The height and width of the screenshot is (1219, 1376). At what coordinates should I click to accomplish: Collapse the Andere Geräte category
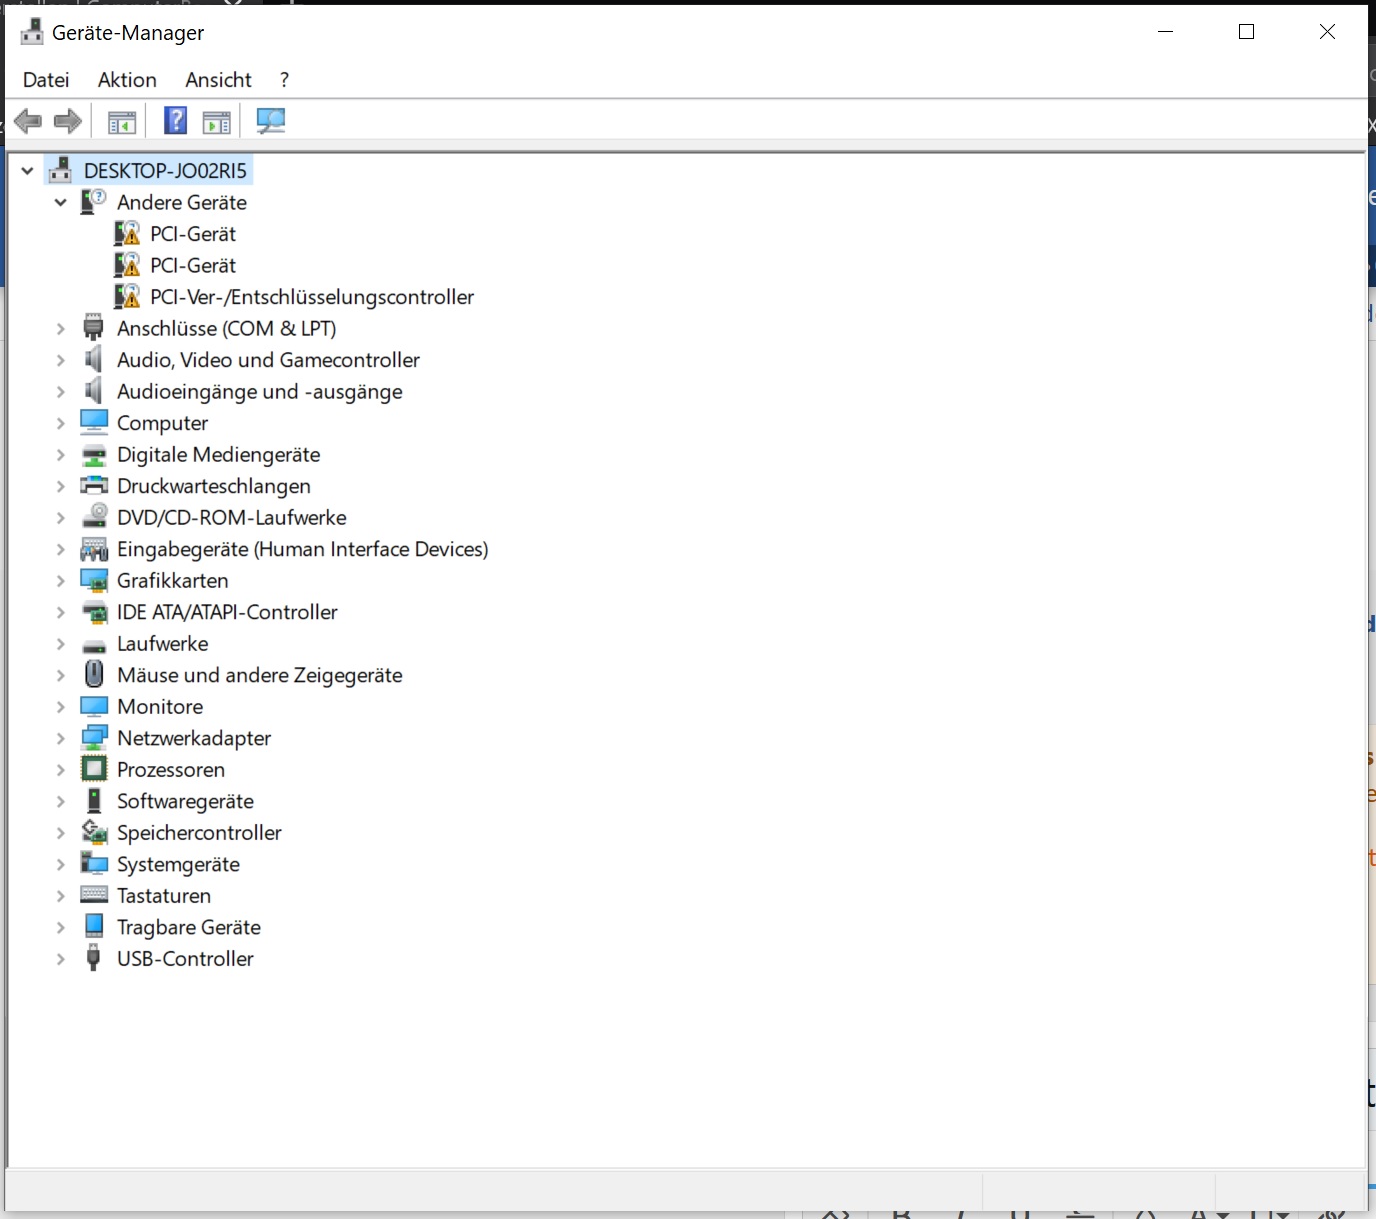coord(61,202)
